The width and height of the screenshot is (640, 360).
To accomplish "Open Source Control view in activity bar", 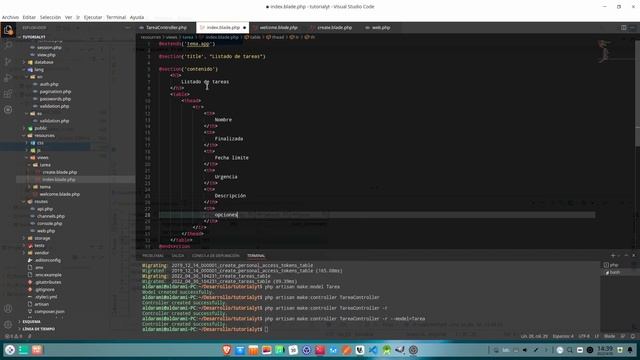I will [8, 62].
